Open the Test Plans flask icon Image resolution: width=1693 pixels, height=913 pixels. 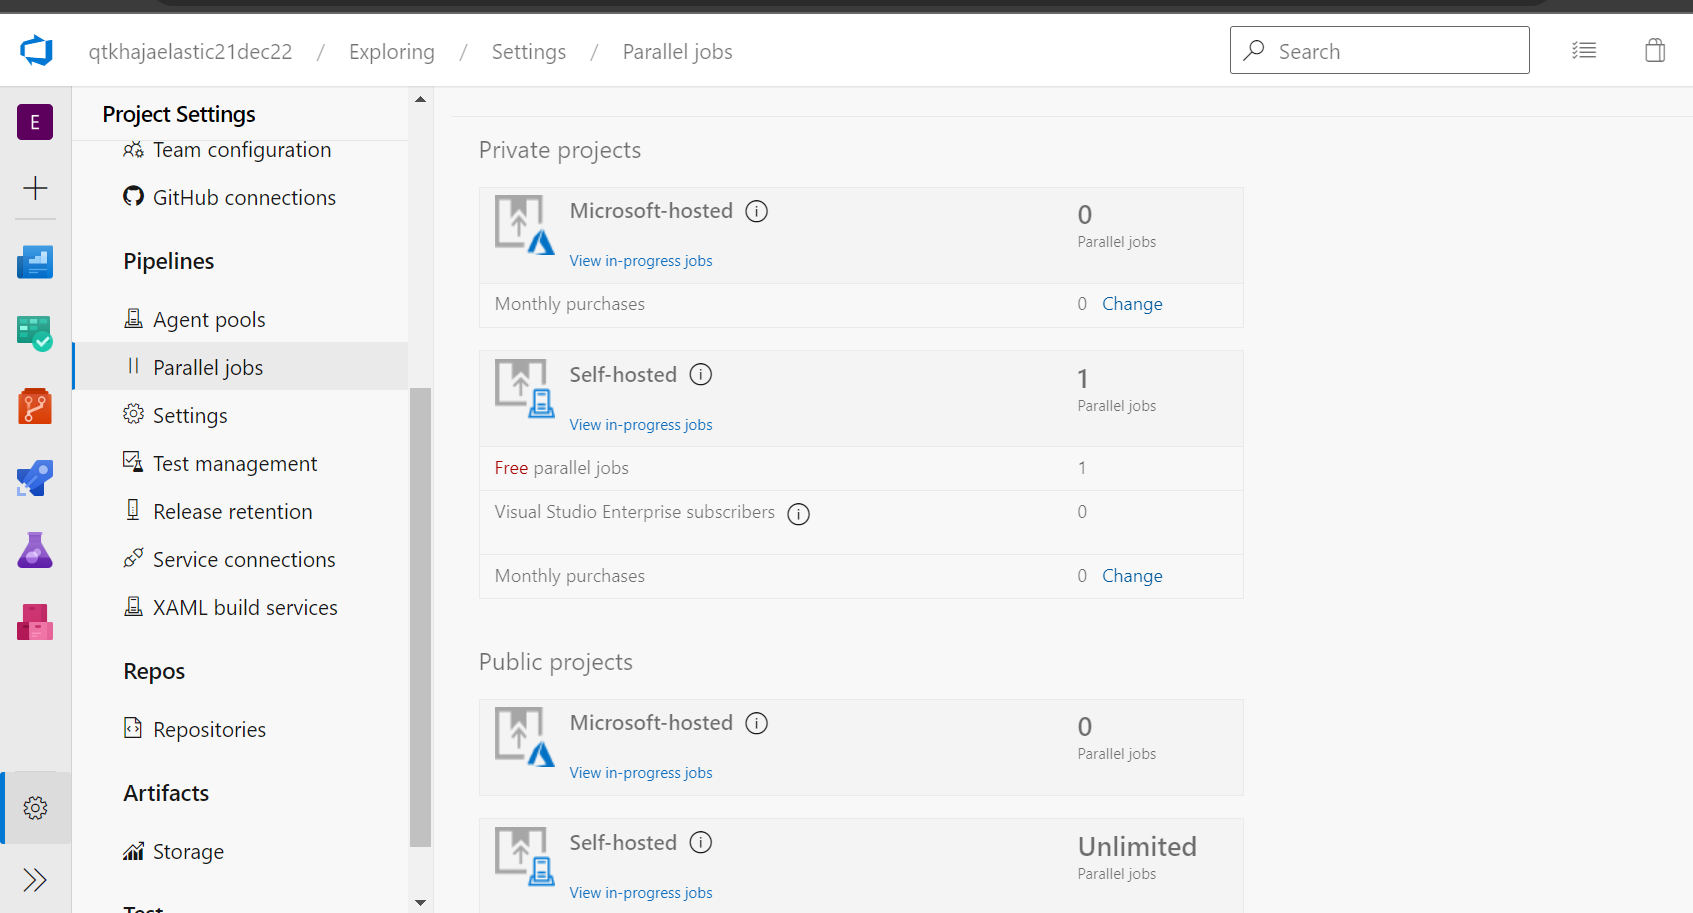point(35,550)
